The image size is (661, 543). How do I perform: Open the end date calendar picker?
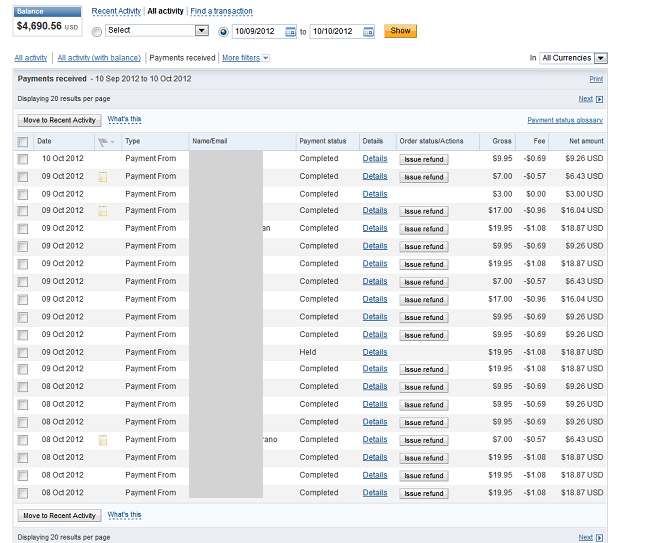368,32
